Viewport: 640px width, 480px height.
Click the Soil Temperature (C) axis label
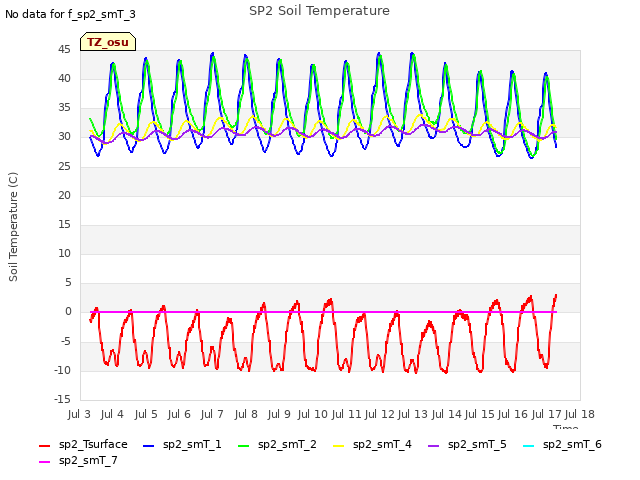pos(13,227)
